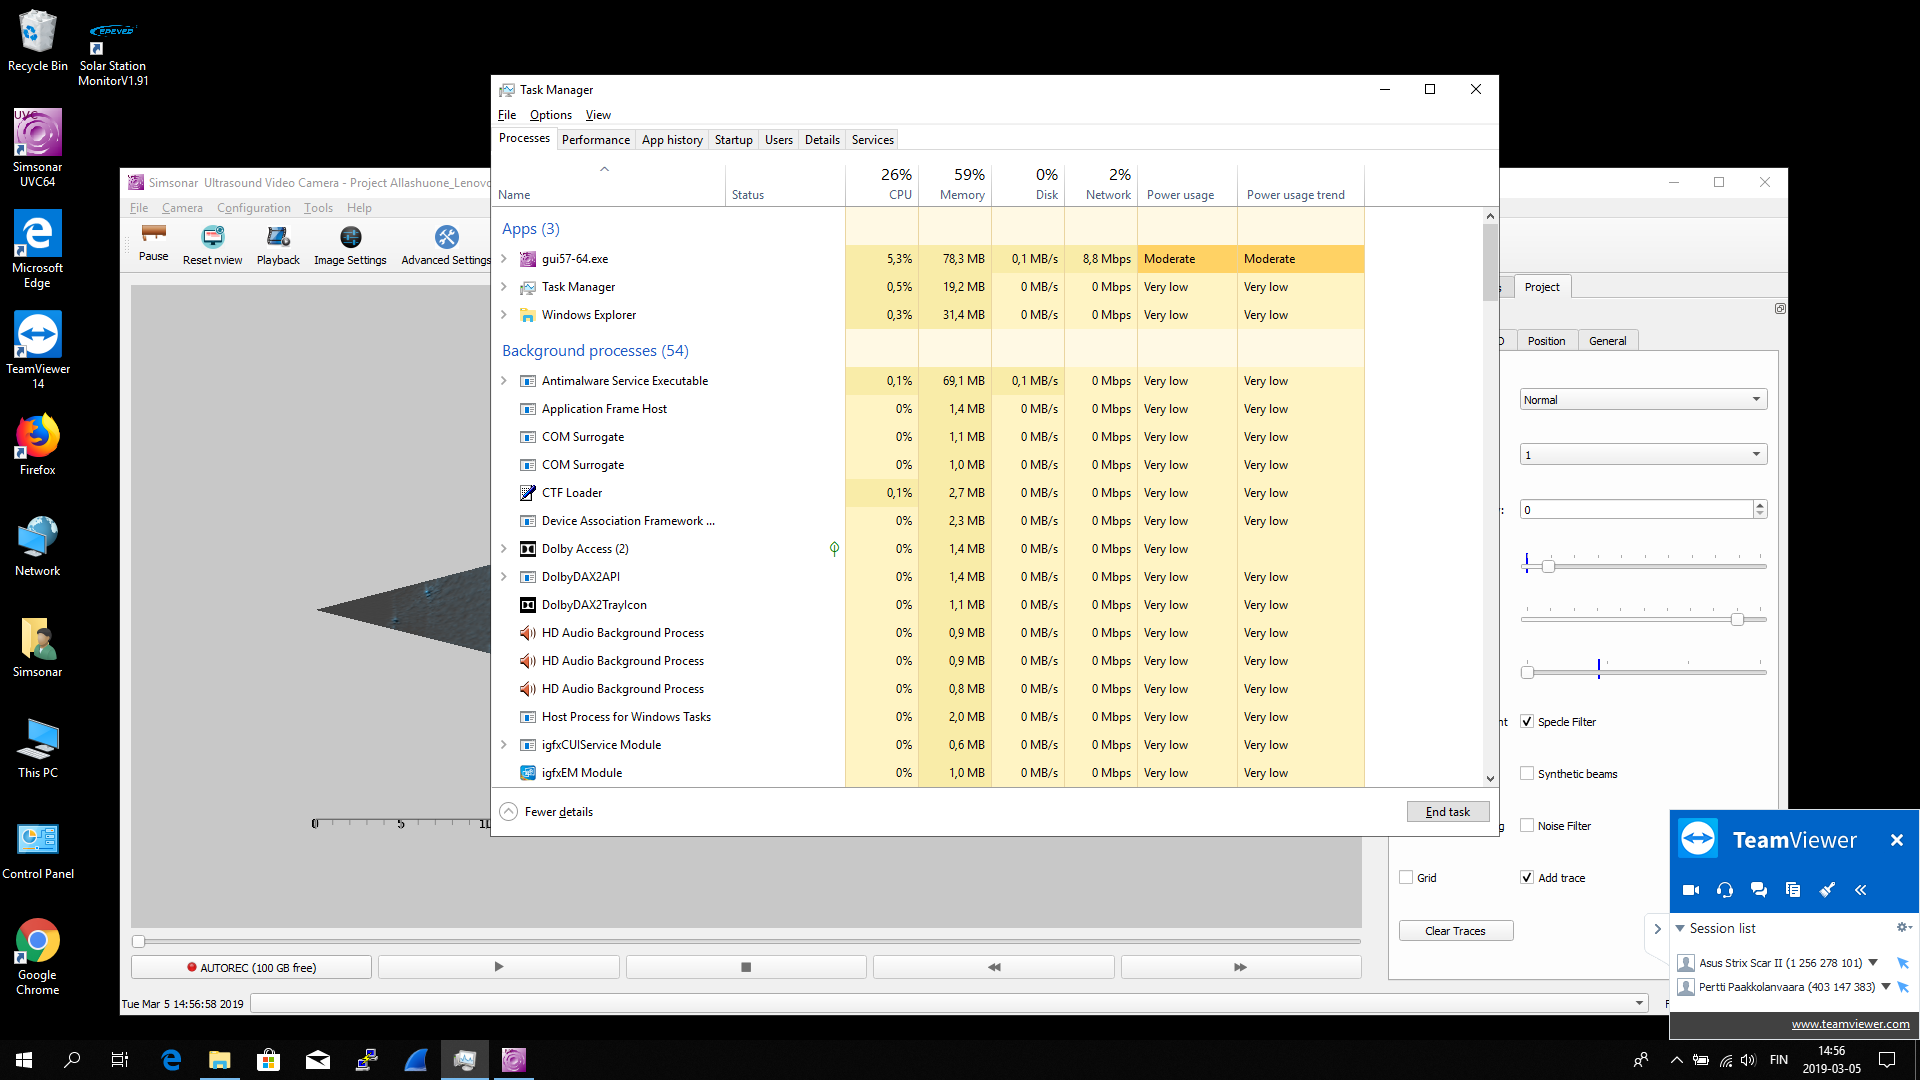1920x1080 pixels.
Task: Open www.teamviewer.com link
Action: [x=1850, y=1024]
